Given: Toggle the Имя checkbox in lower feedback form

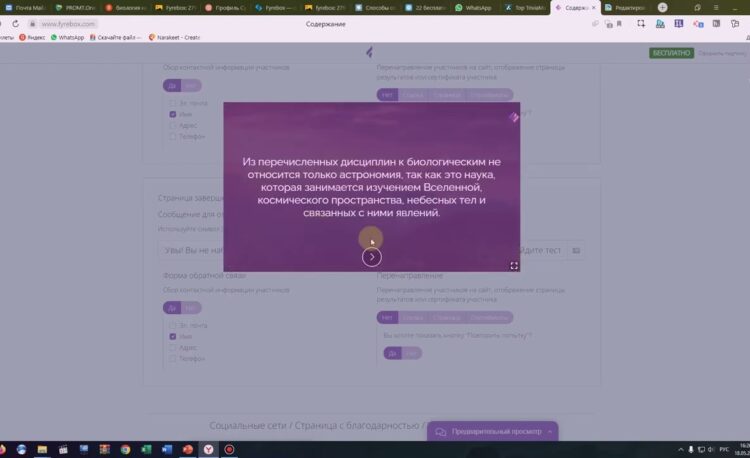Looking at the screenshot, I should pos(173,337).
